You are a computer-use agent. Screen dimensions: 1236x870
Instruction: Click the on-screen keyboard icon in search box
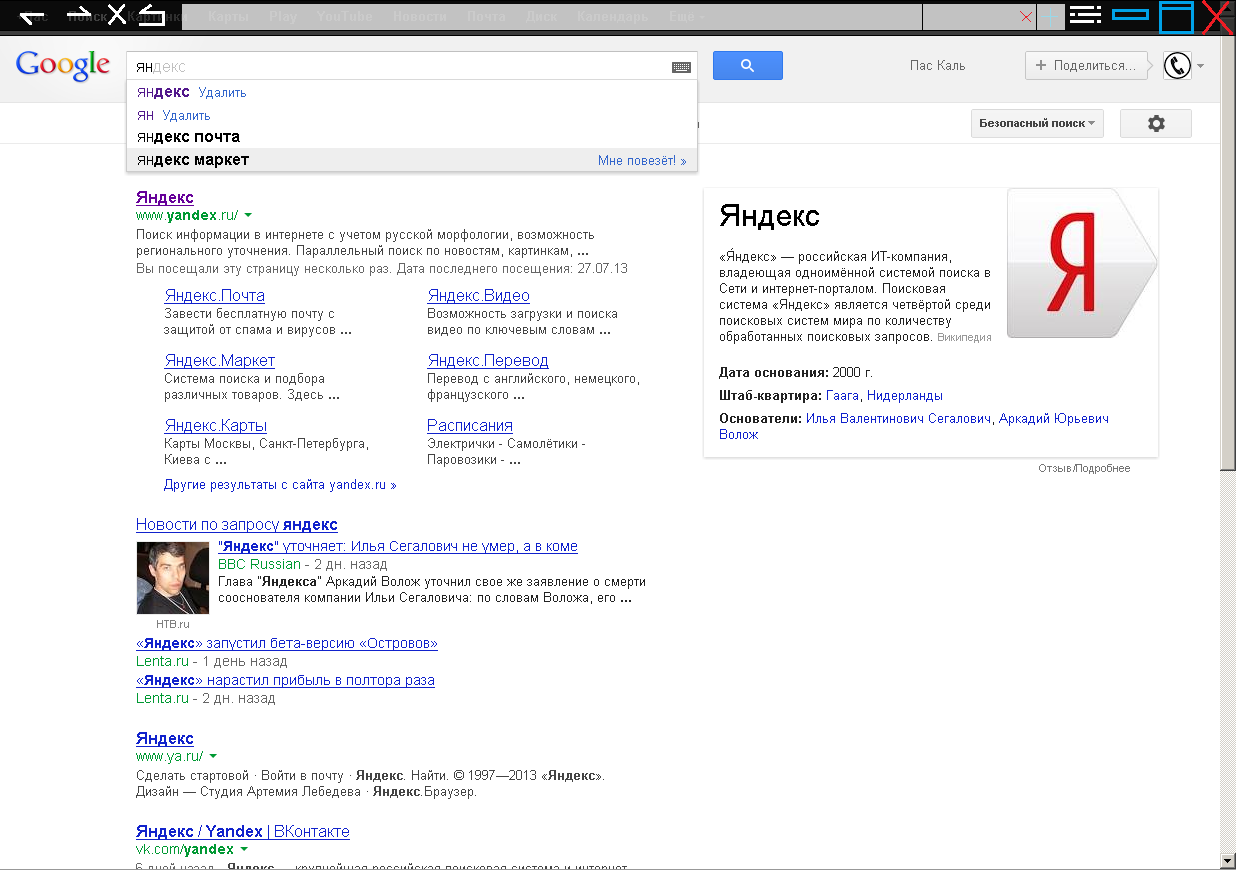point(681,67)
